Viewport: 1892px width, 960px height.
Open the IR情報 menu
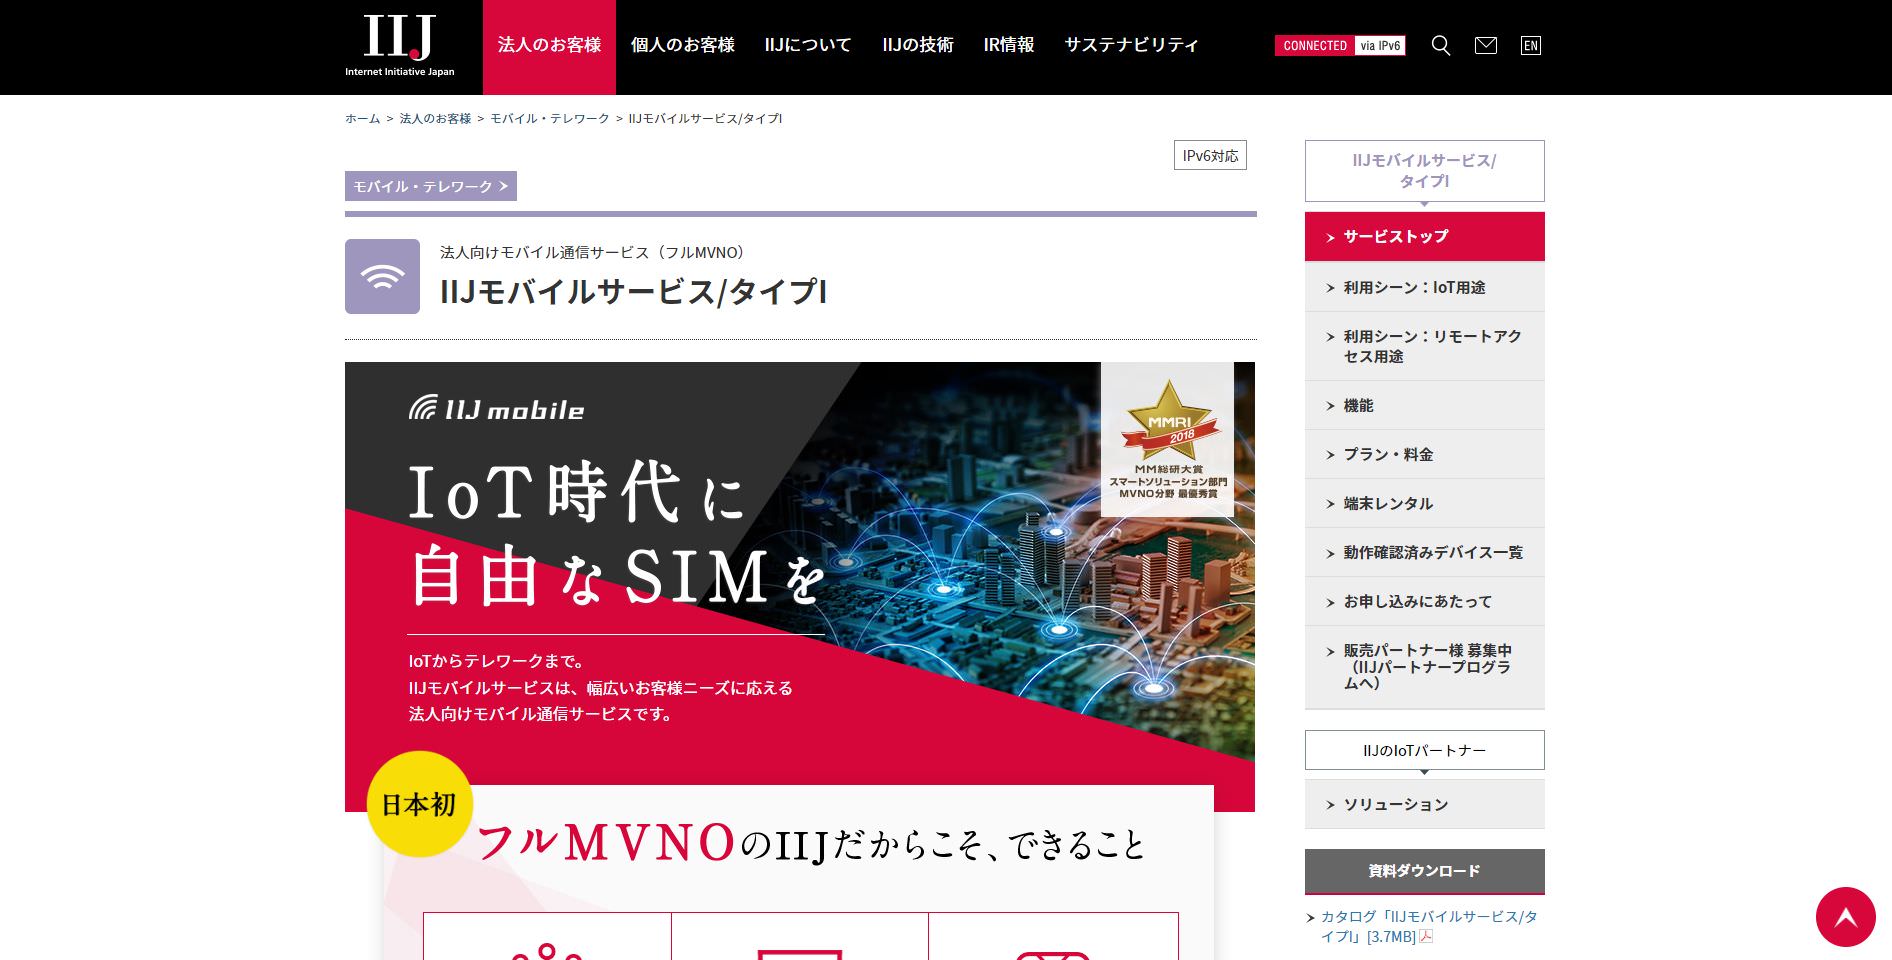[1009, 45]
